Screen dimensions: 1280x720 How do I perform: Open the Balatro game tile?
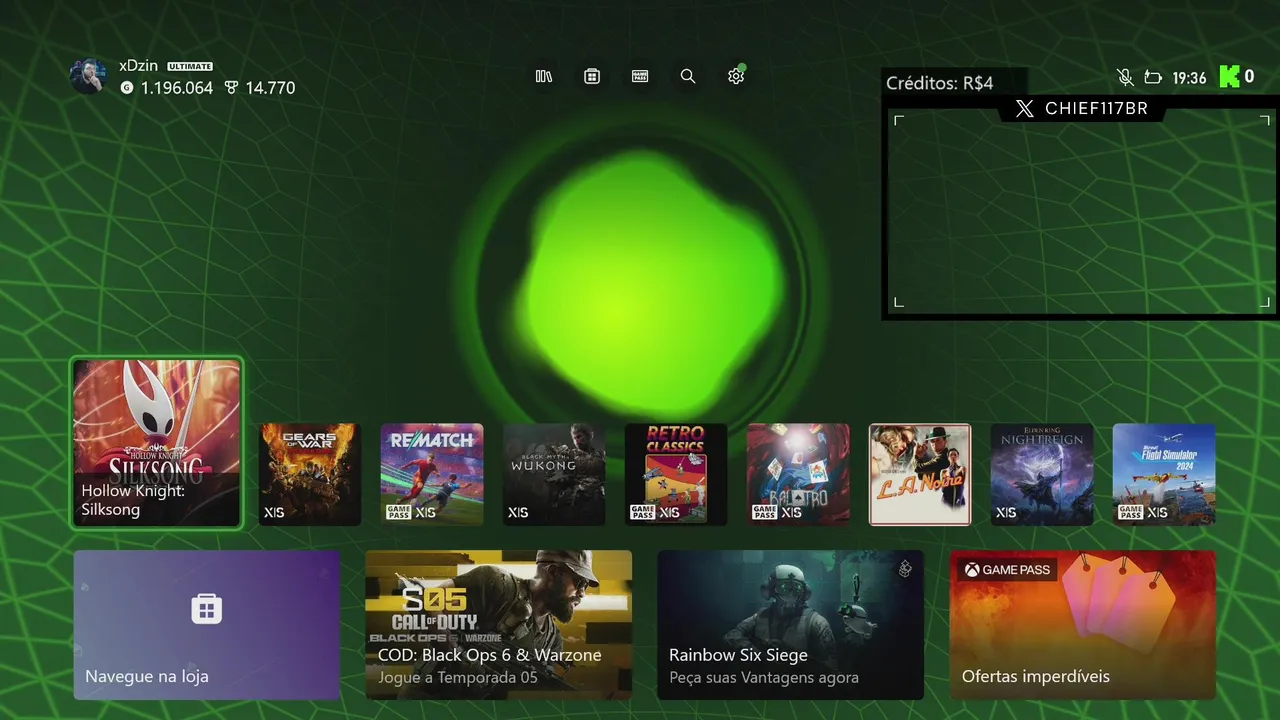tap(798, 474)
